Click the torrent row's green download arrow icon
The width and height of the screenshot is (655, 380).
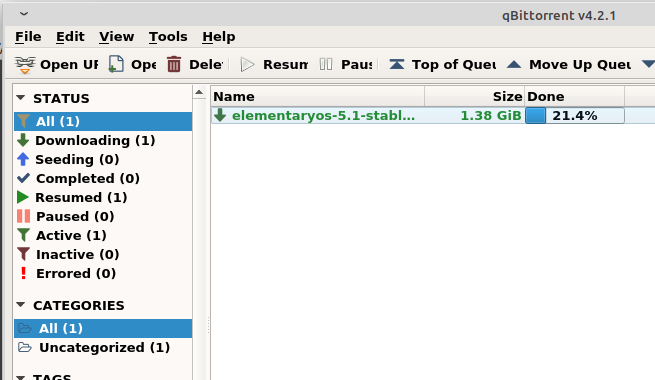[x=220, y=115]
